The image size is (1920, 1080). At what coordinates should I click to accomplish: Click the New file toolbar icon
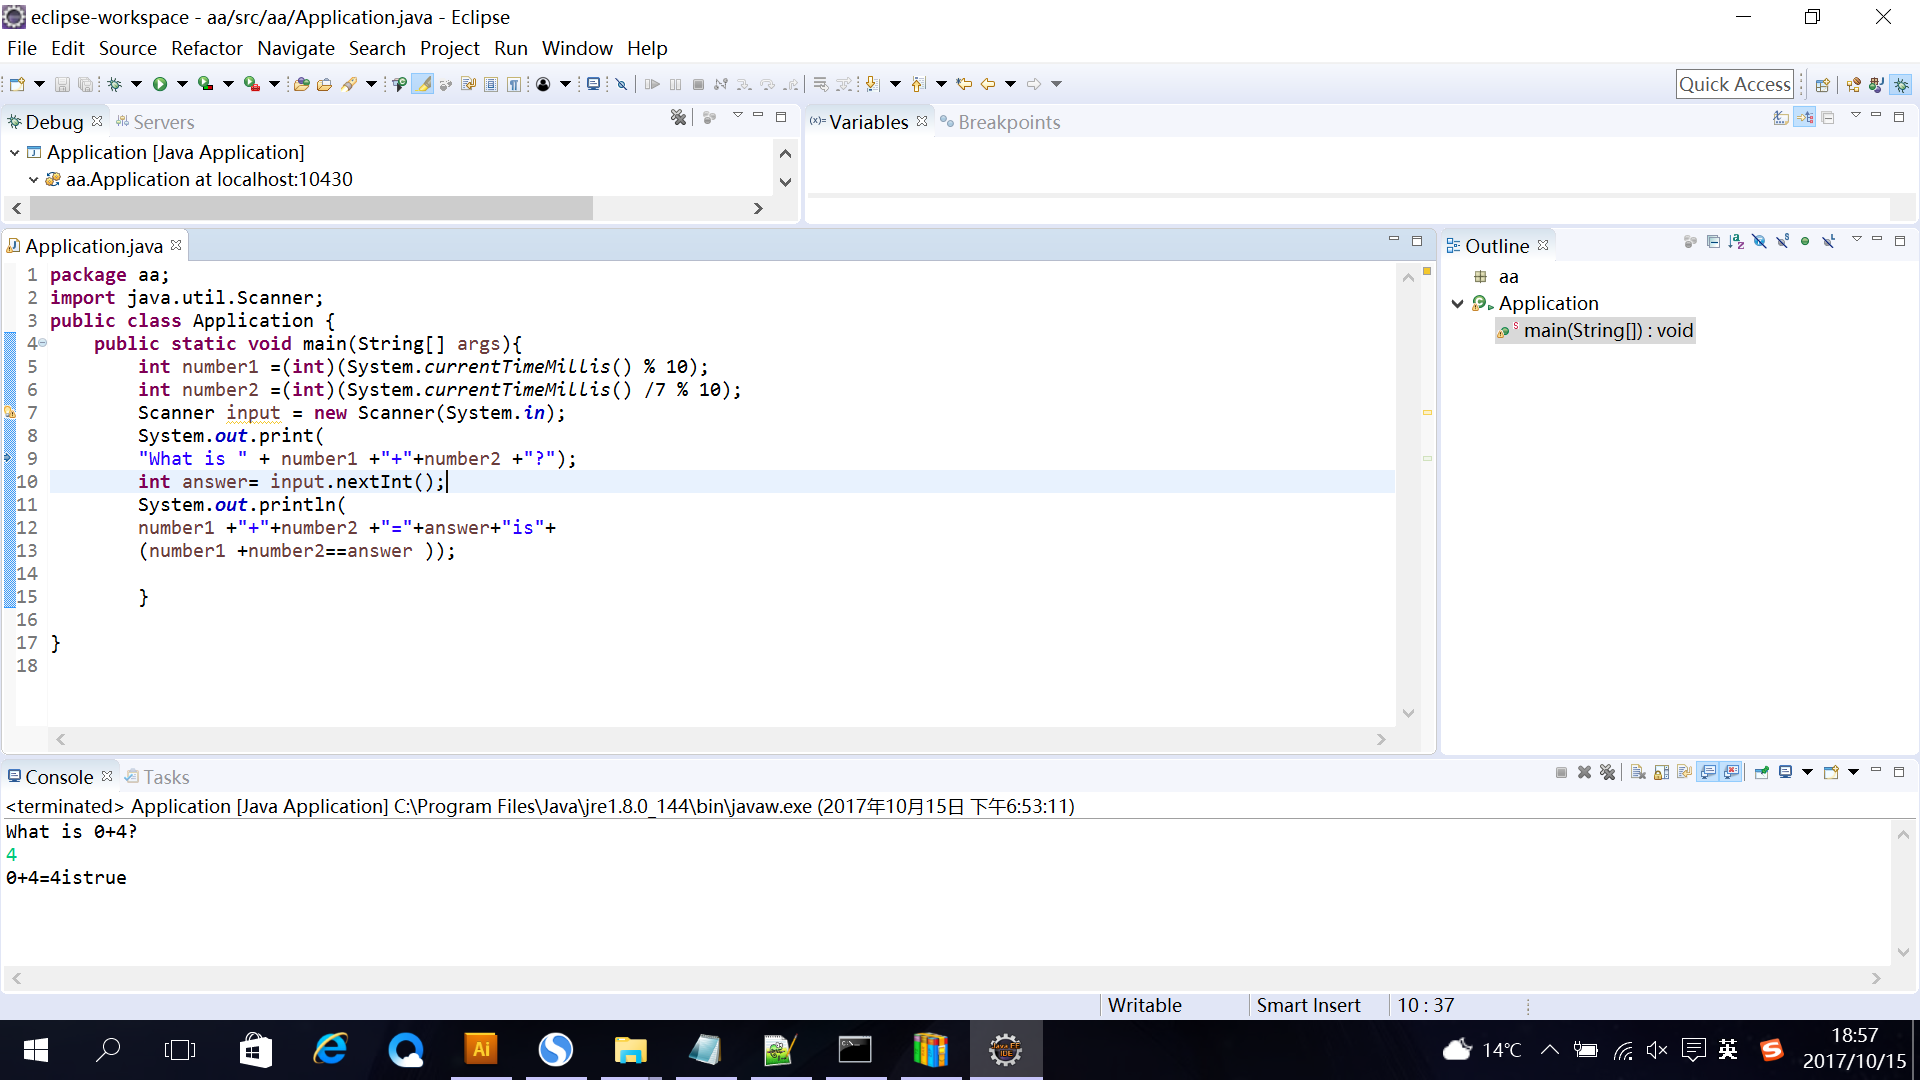[17, 84]
